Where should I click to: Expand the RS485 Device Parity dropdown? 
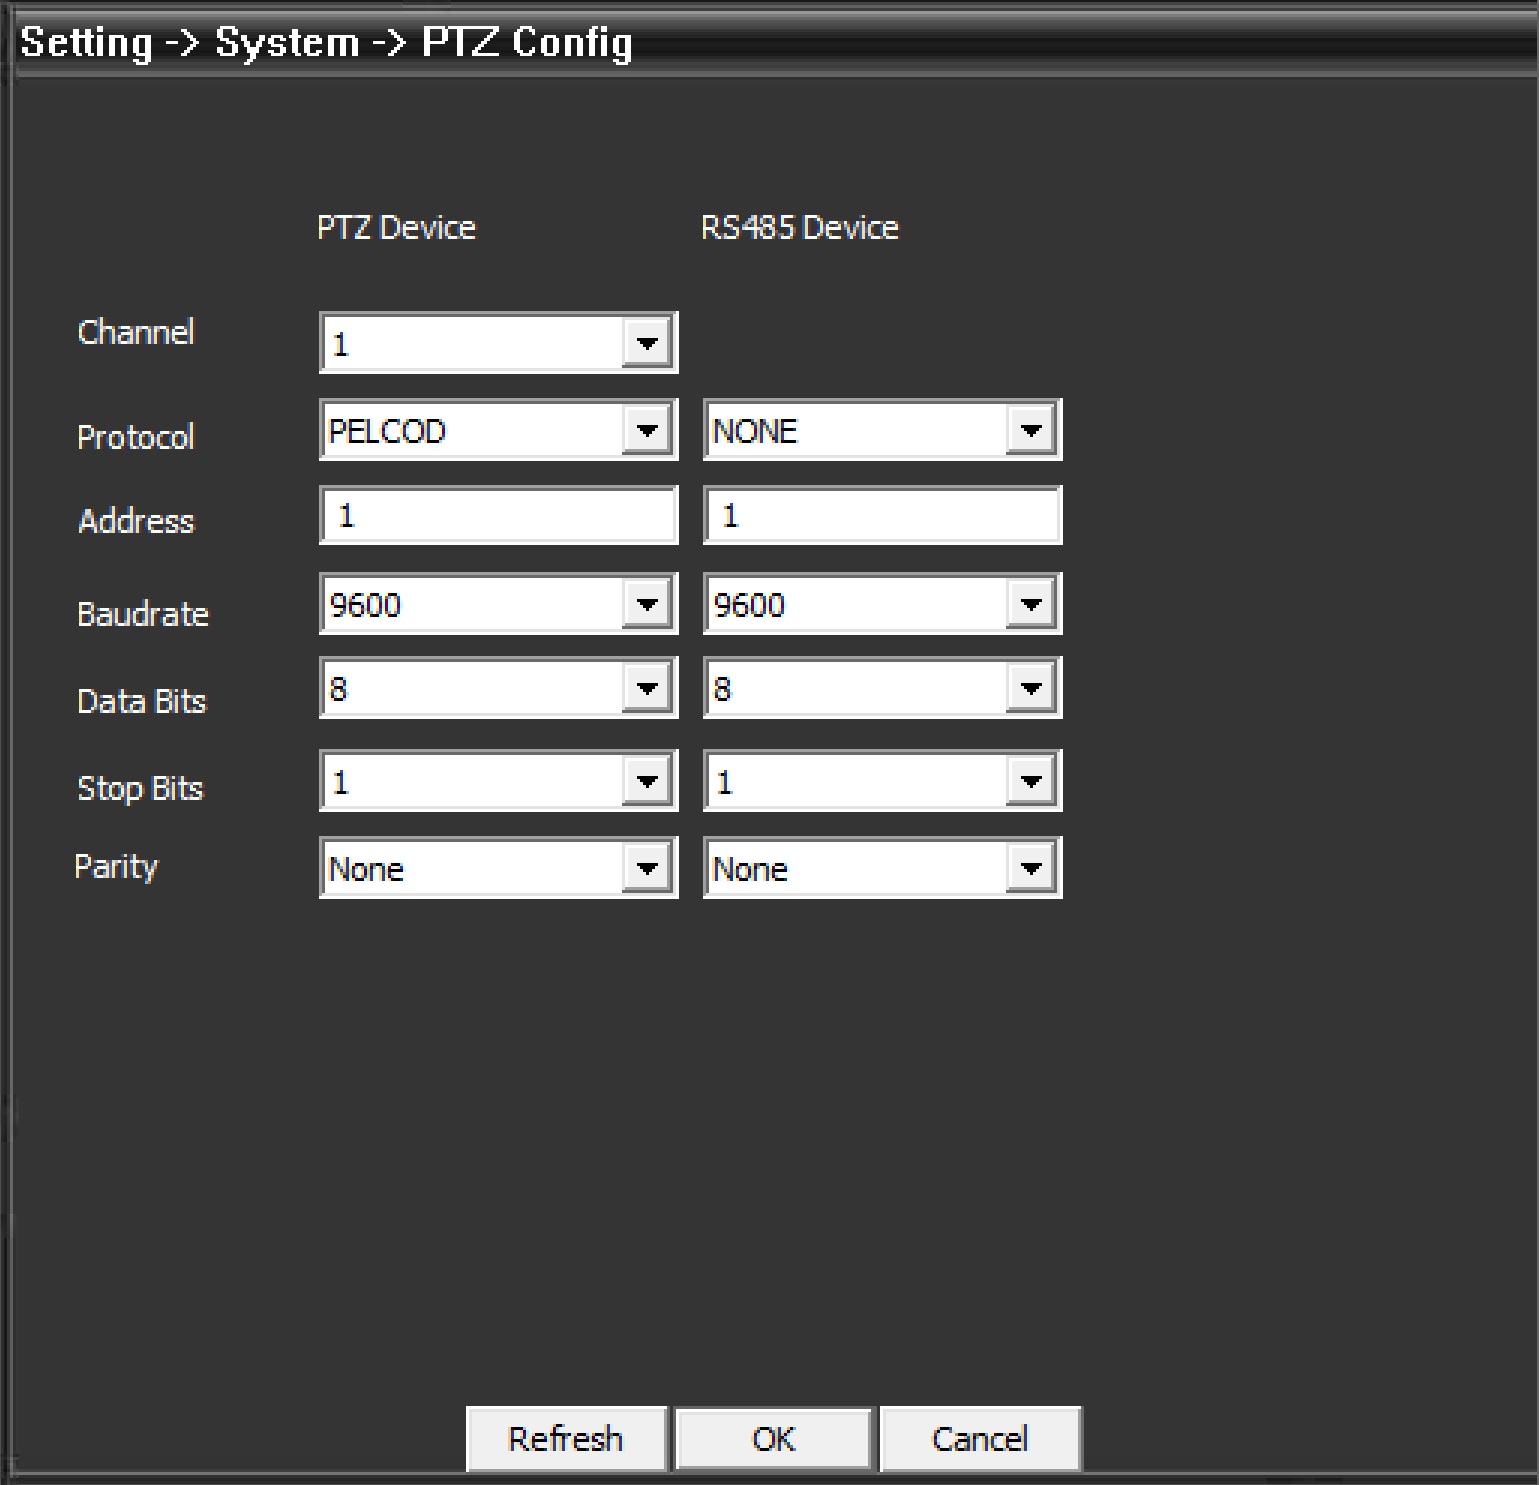(1030, 868)
